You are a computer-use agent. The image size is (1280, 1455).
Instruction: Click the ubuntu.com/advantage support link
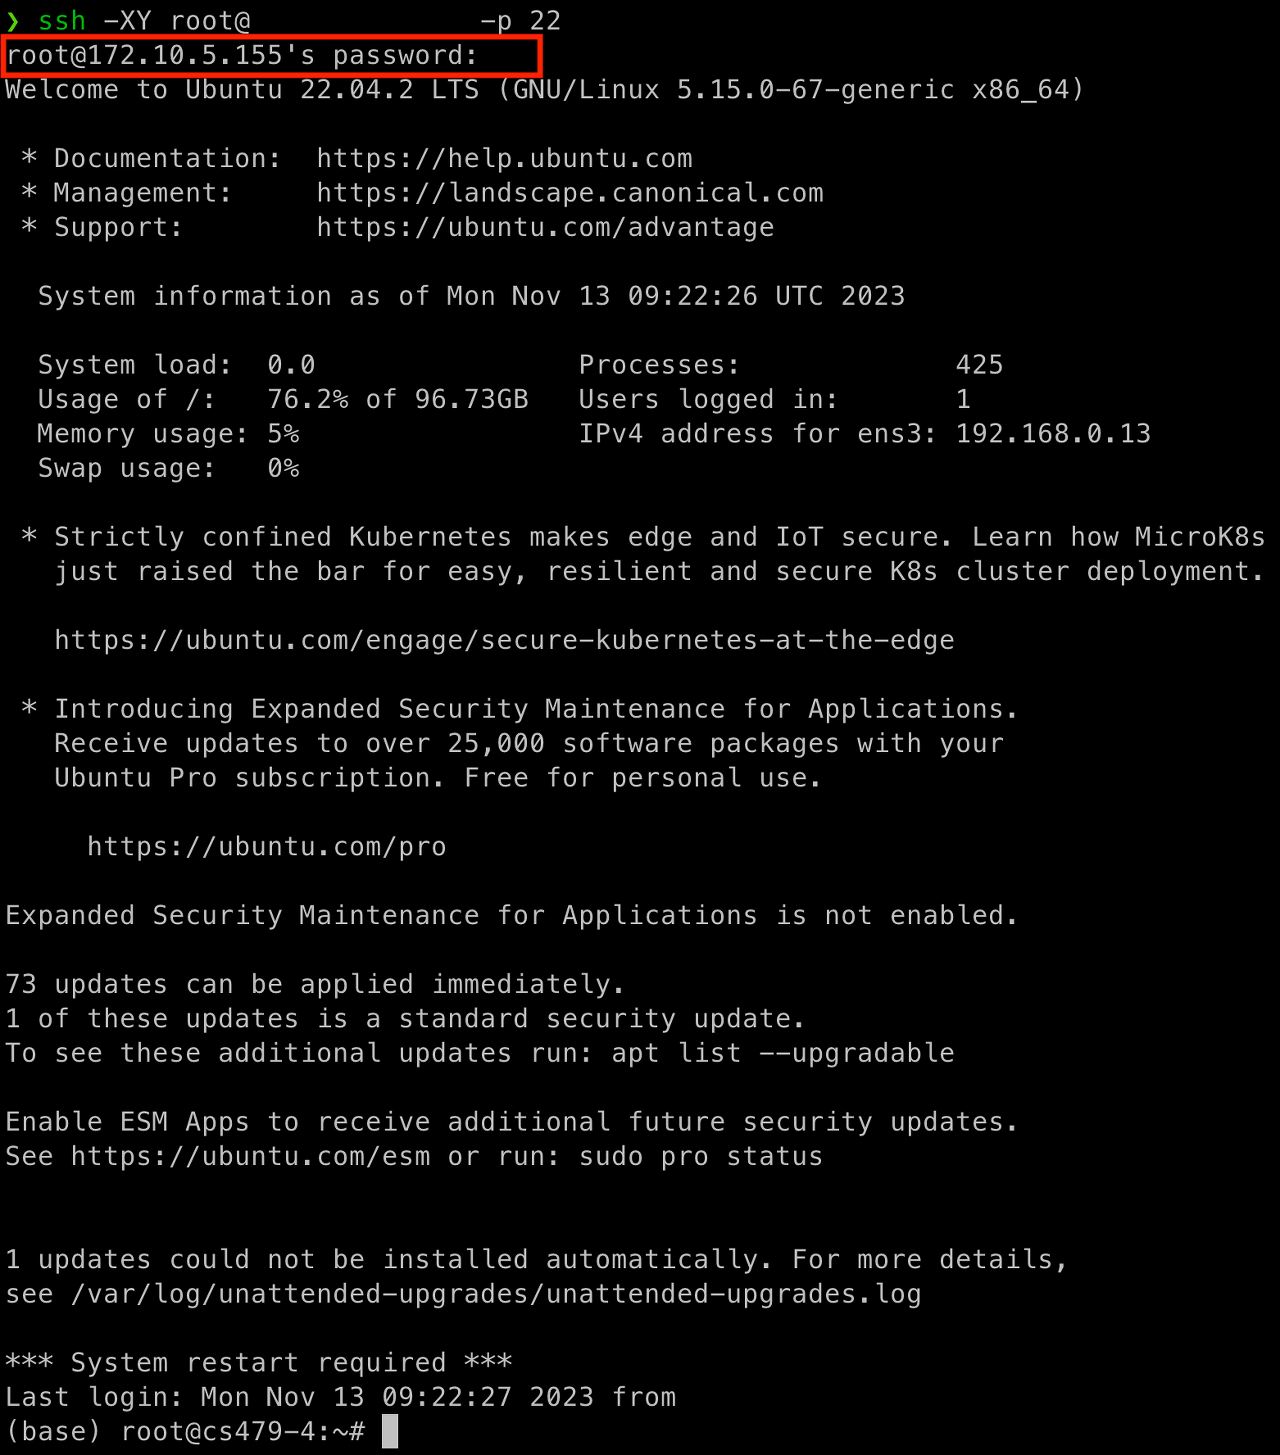(x=545, y=228)
